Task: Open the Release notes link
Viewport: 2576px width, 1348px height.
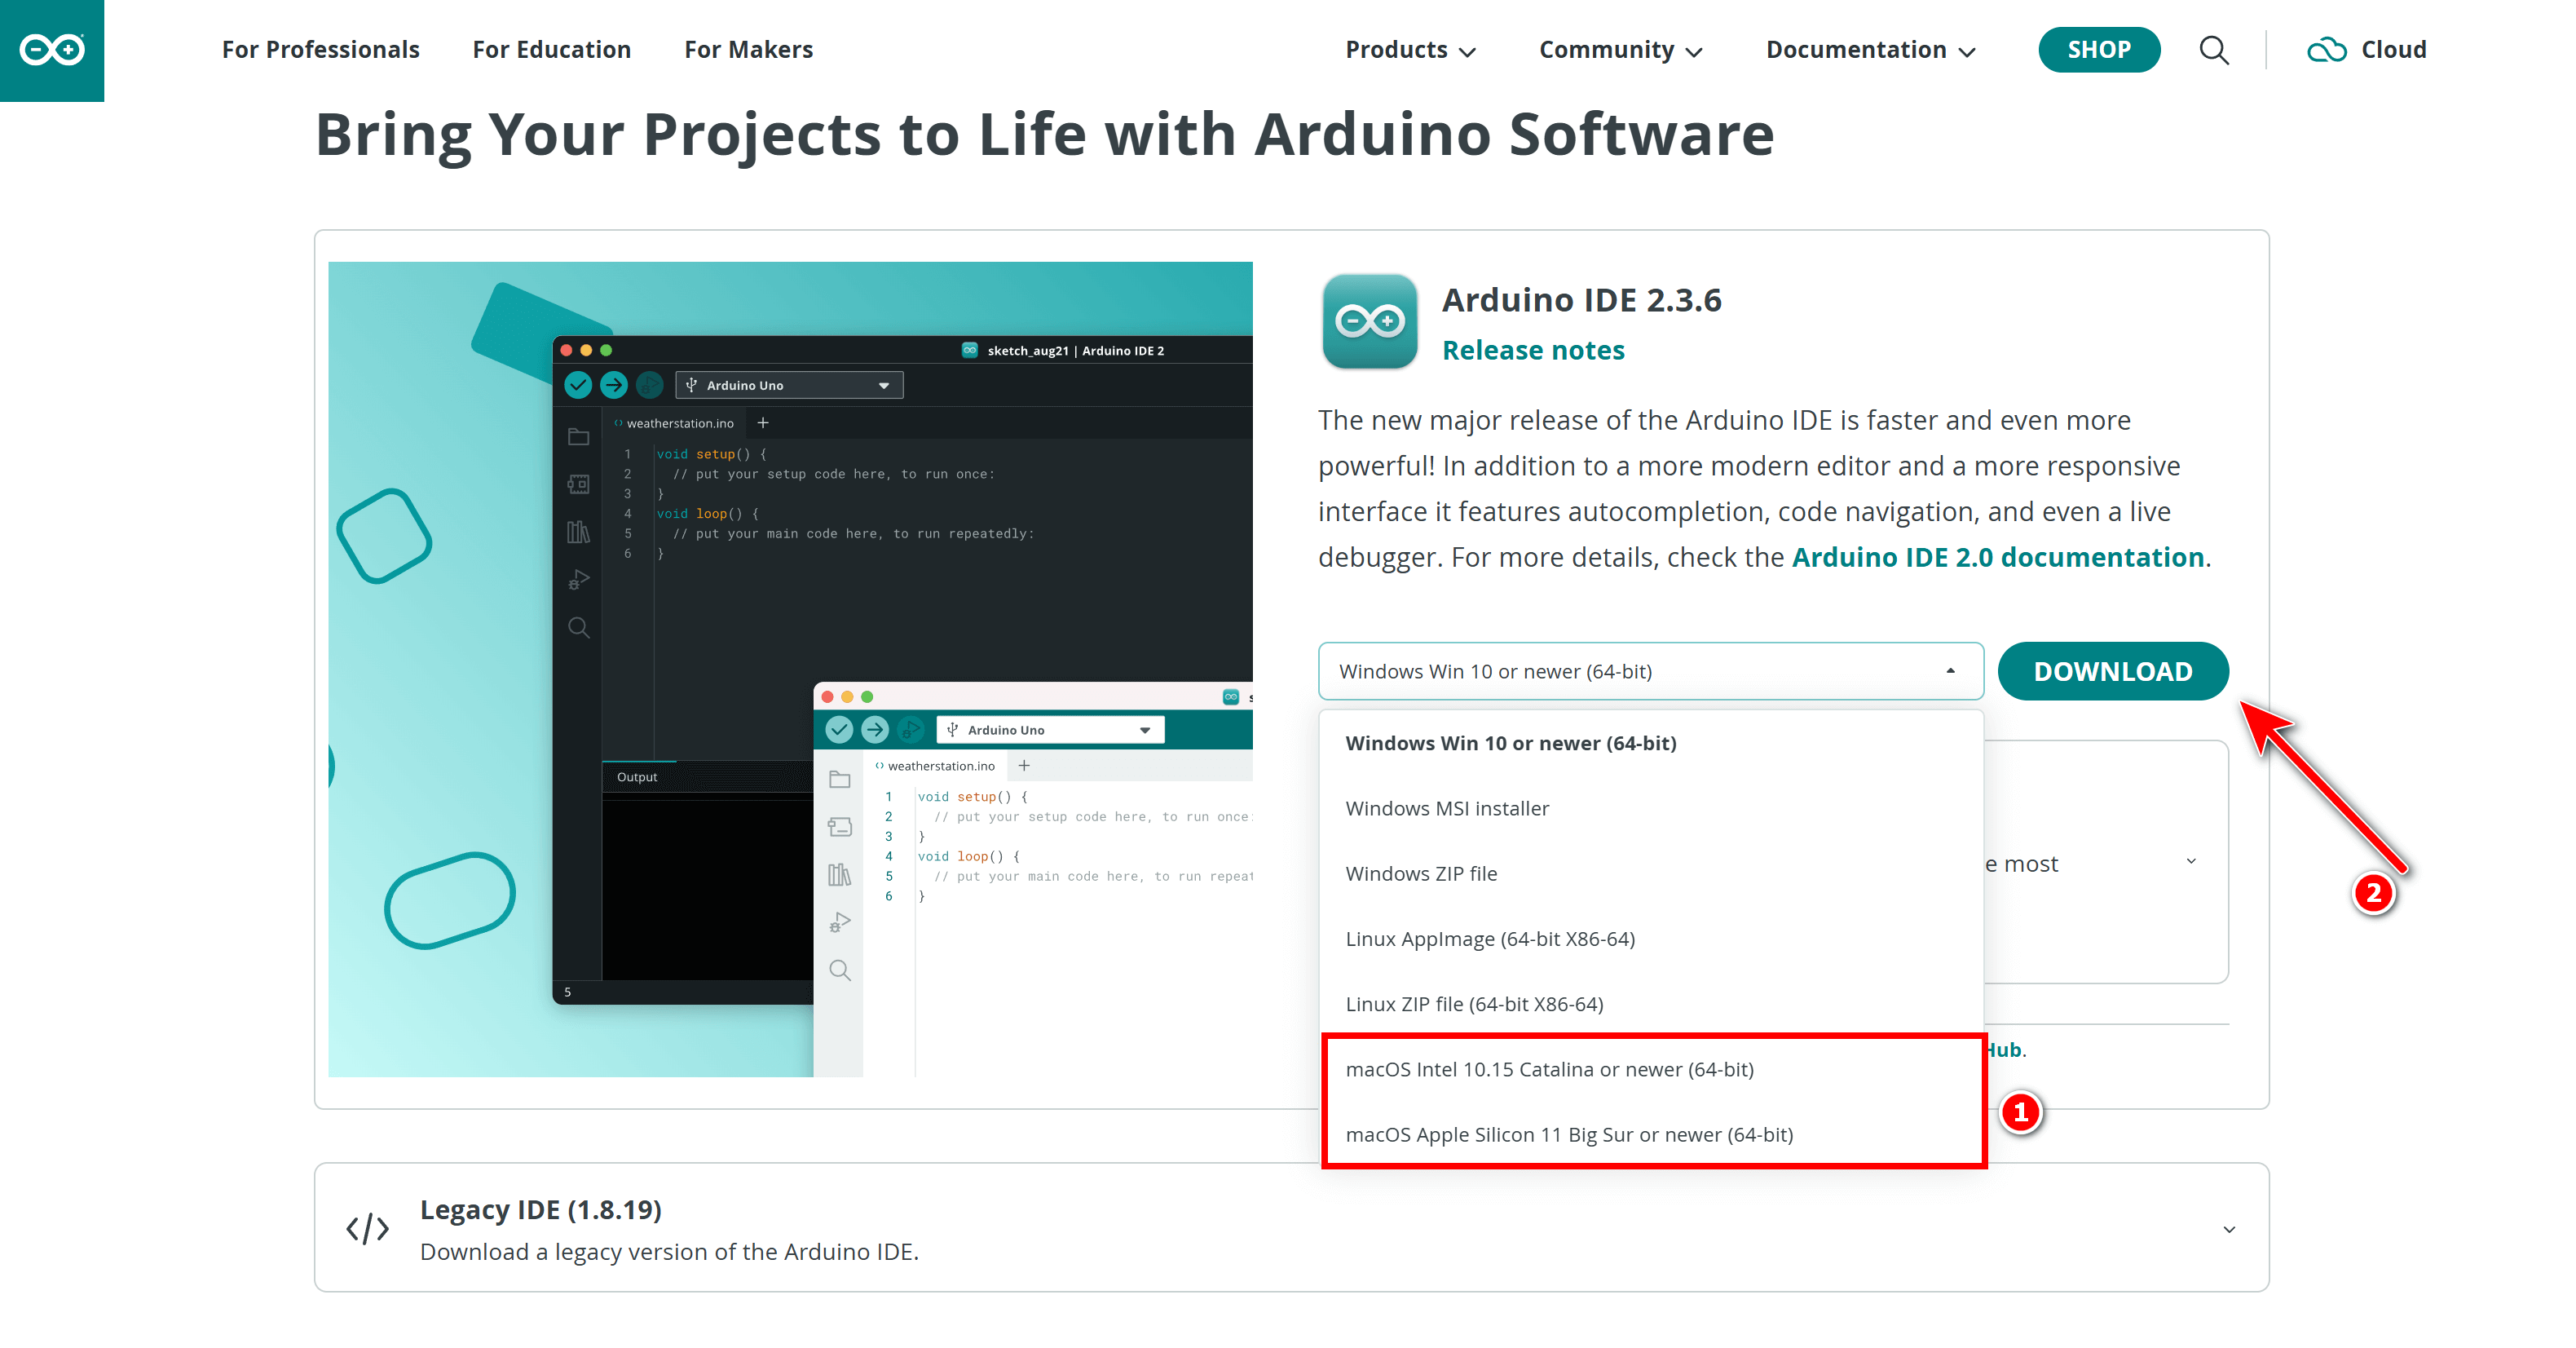Action: tap(1533, 350)
